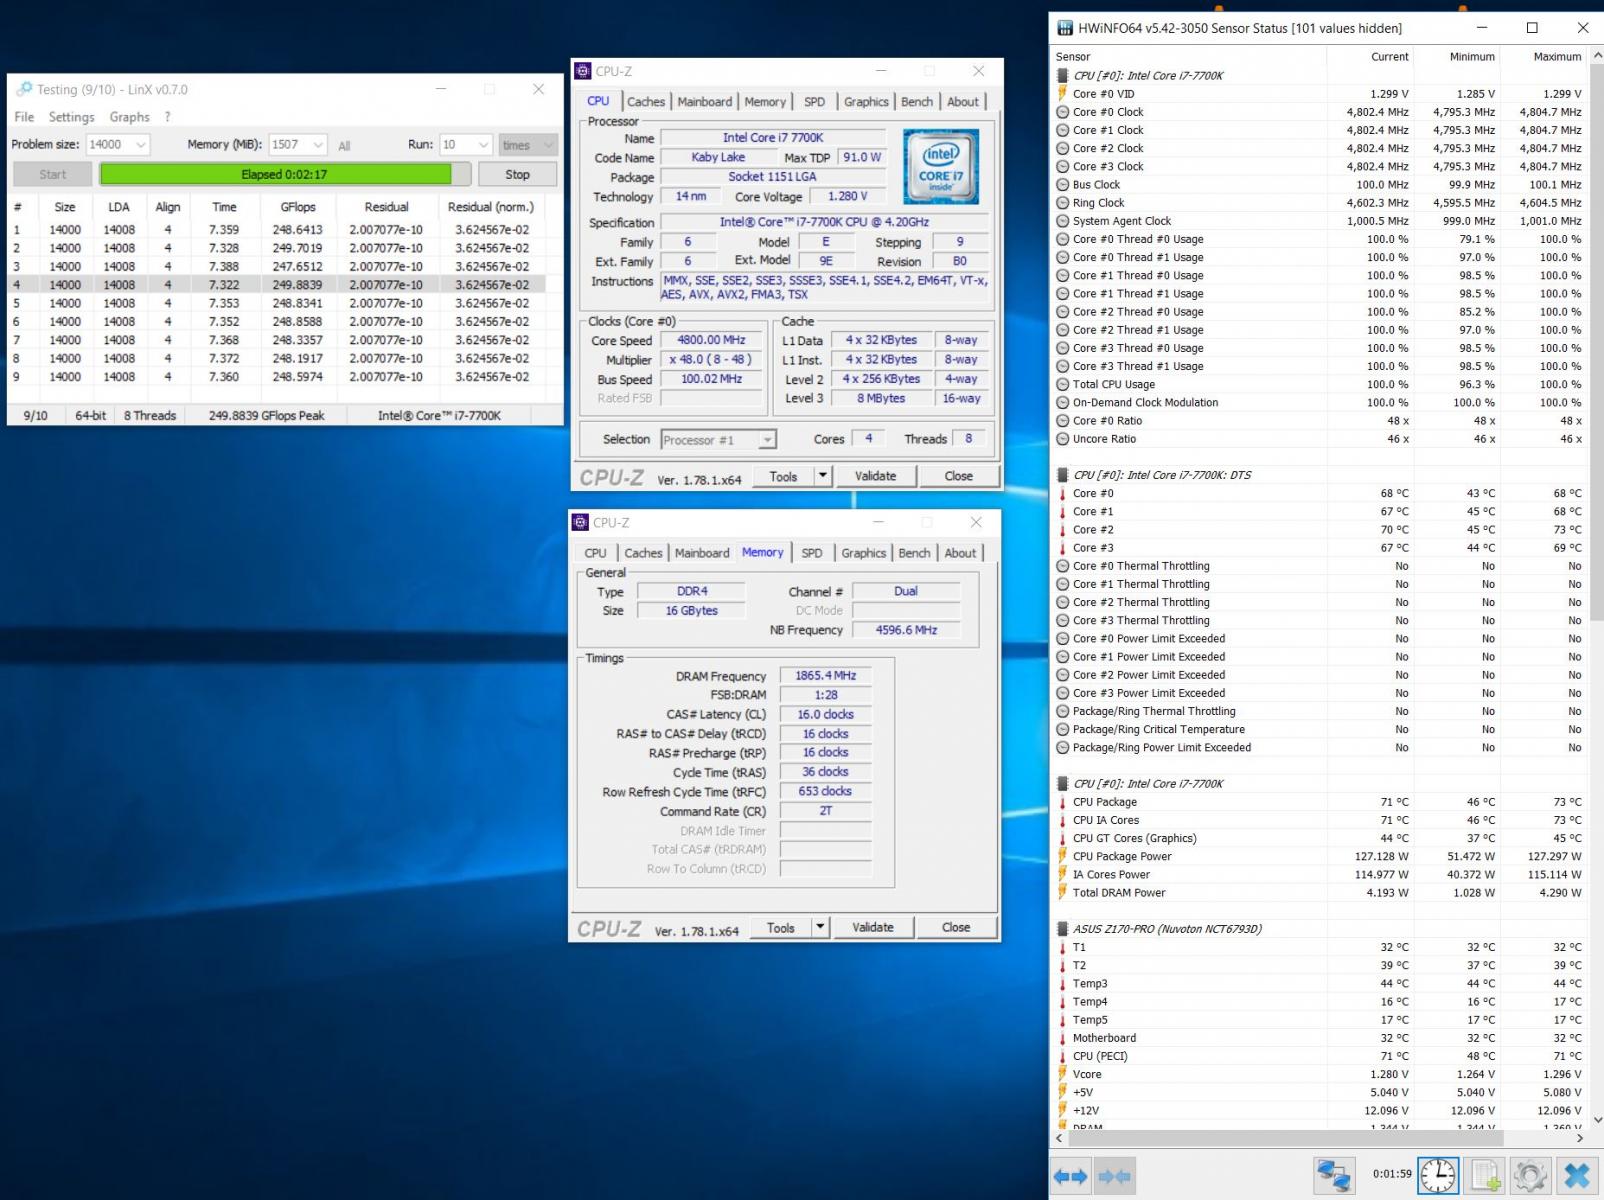1604x1200 pixels.
Task: Expand the Processor #1 selection dropdown
Action: (767, 440)
